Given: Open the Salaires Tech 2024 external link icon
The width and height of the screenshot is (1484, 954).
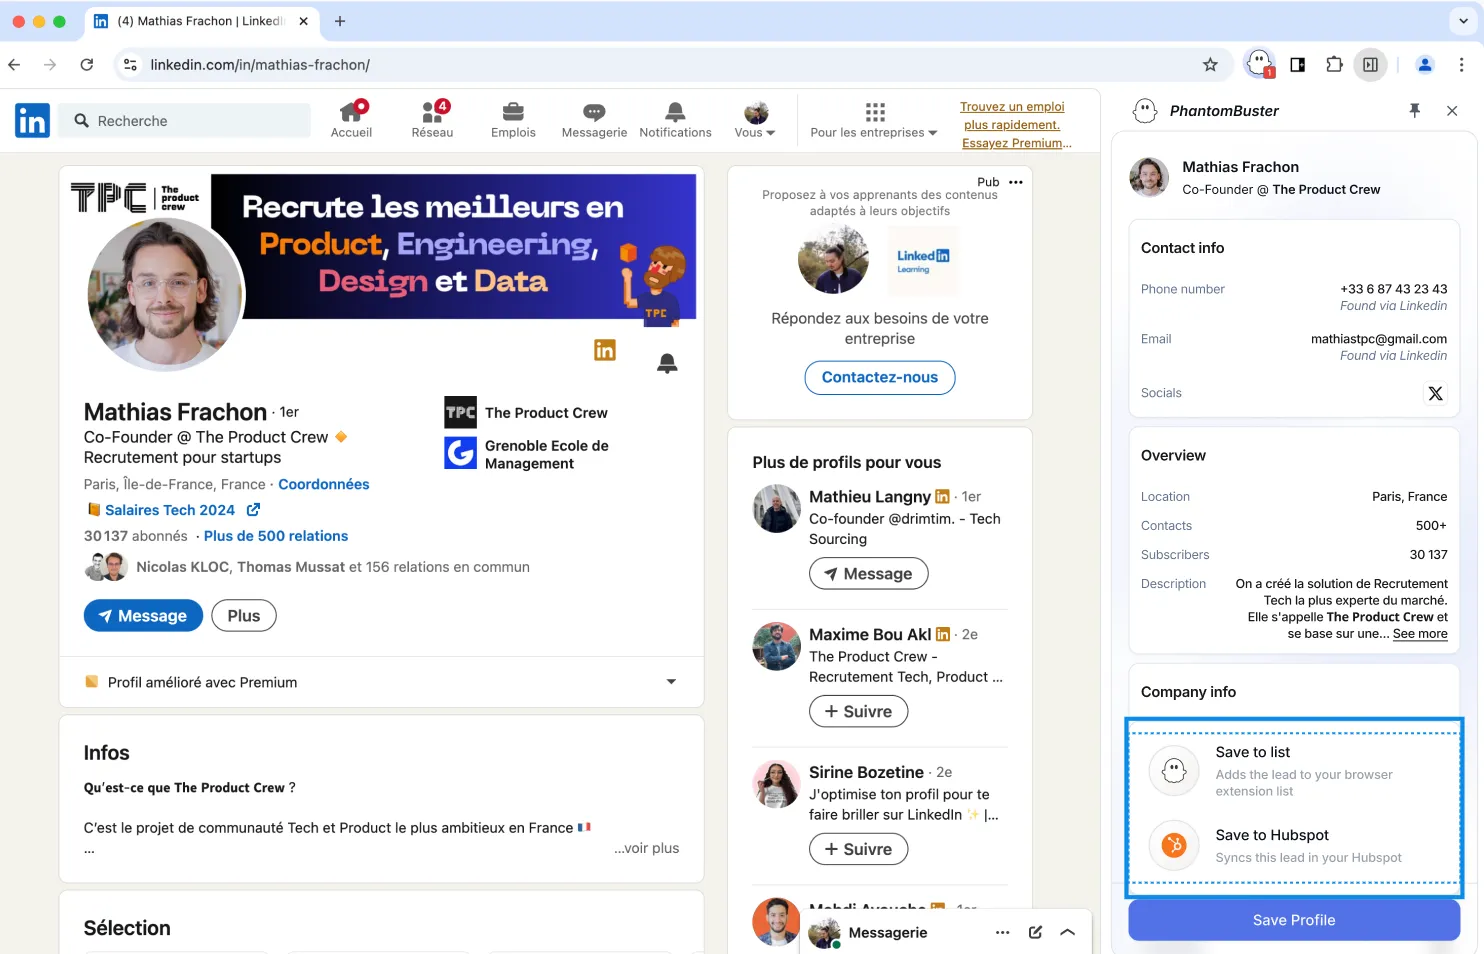Looking at the screenshot, I should click(253, 509).
